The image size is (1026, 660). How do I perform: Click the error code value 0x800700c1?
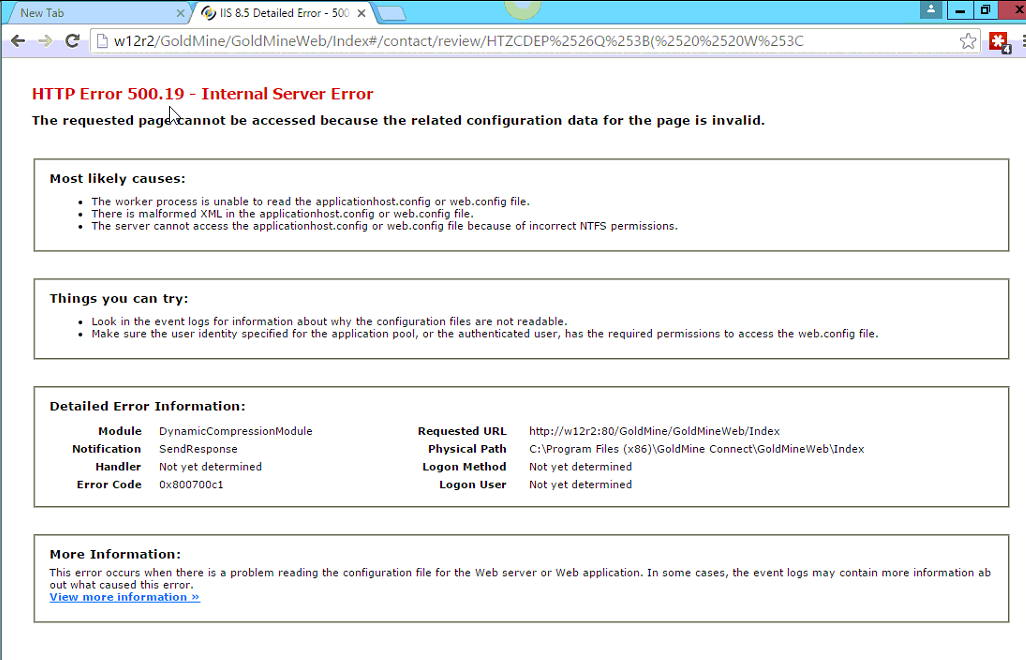(191, 485)
